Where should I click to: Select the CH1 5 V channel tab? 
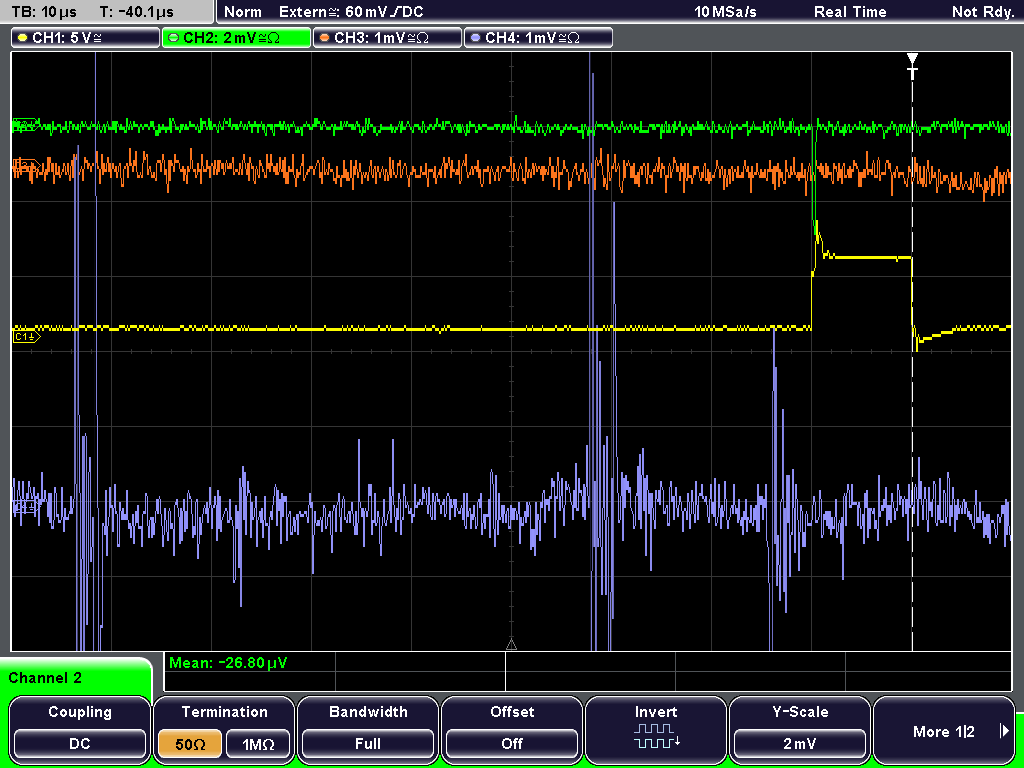(x=86, y=38)
